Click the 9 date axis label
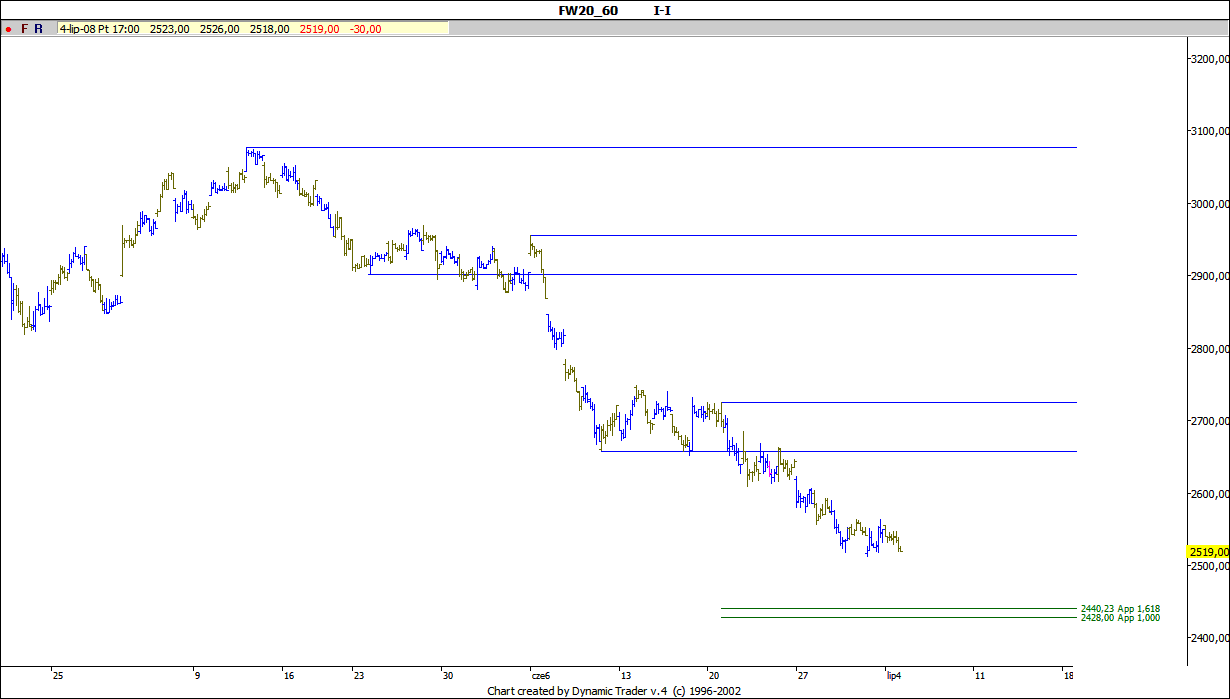 197,675
